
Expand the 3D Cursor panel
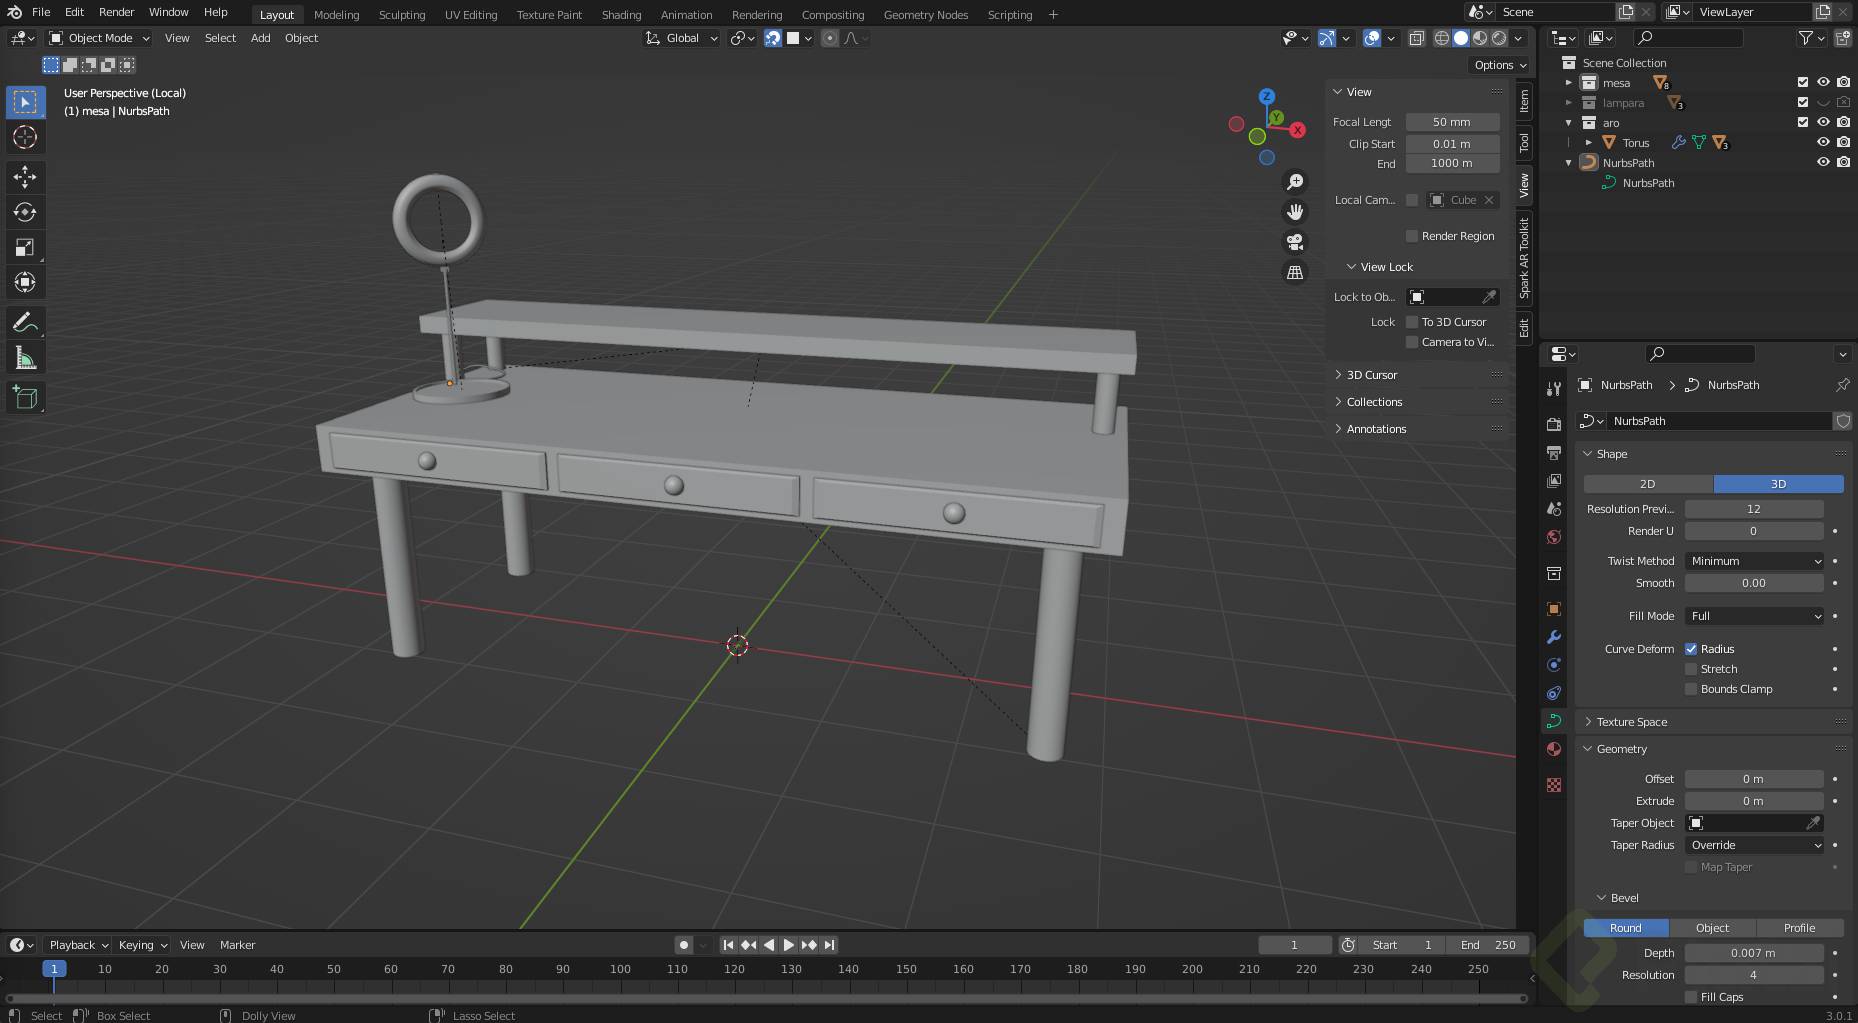[1371, 375]
